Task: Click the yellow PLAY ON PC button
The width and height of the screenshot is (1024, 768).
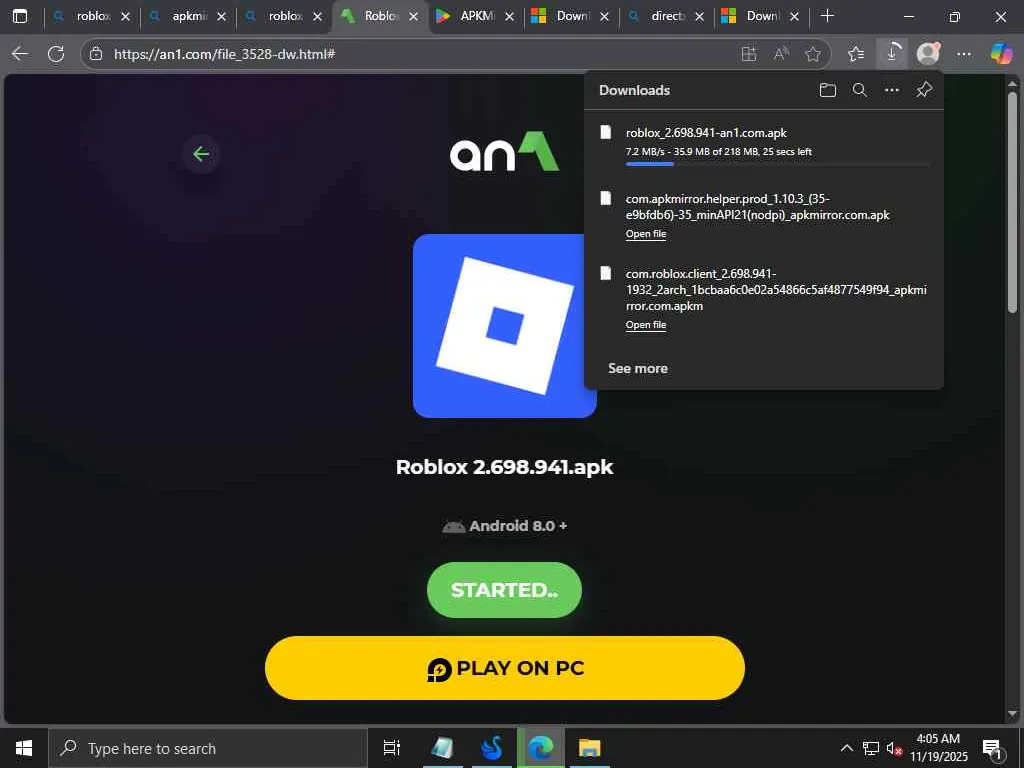Action: click(505, 668)
